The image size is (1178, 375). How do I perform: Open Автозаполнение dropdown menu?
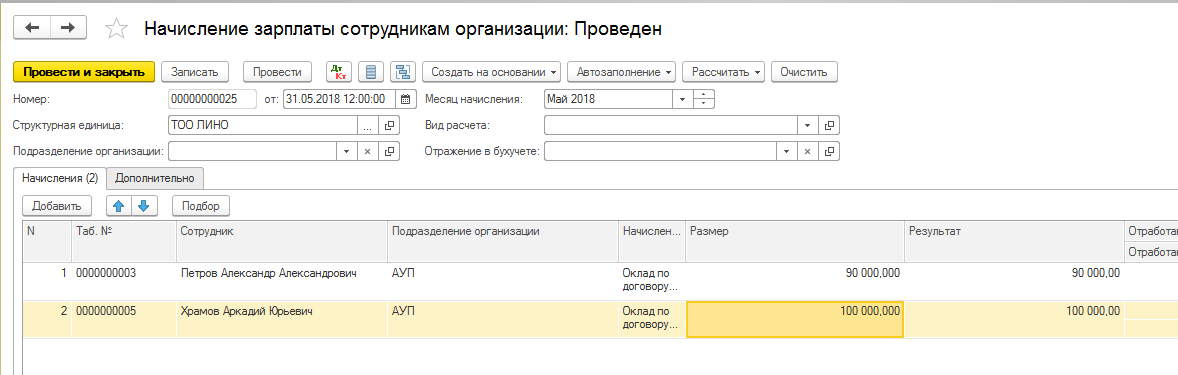point(621,72)
